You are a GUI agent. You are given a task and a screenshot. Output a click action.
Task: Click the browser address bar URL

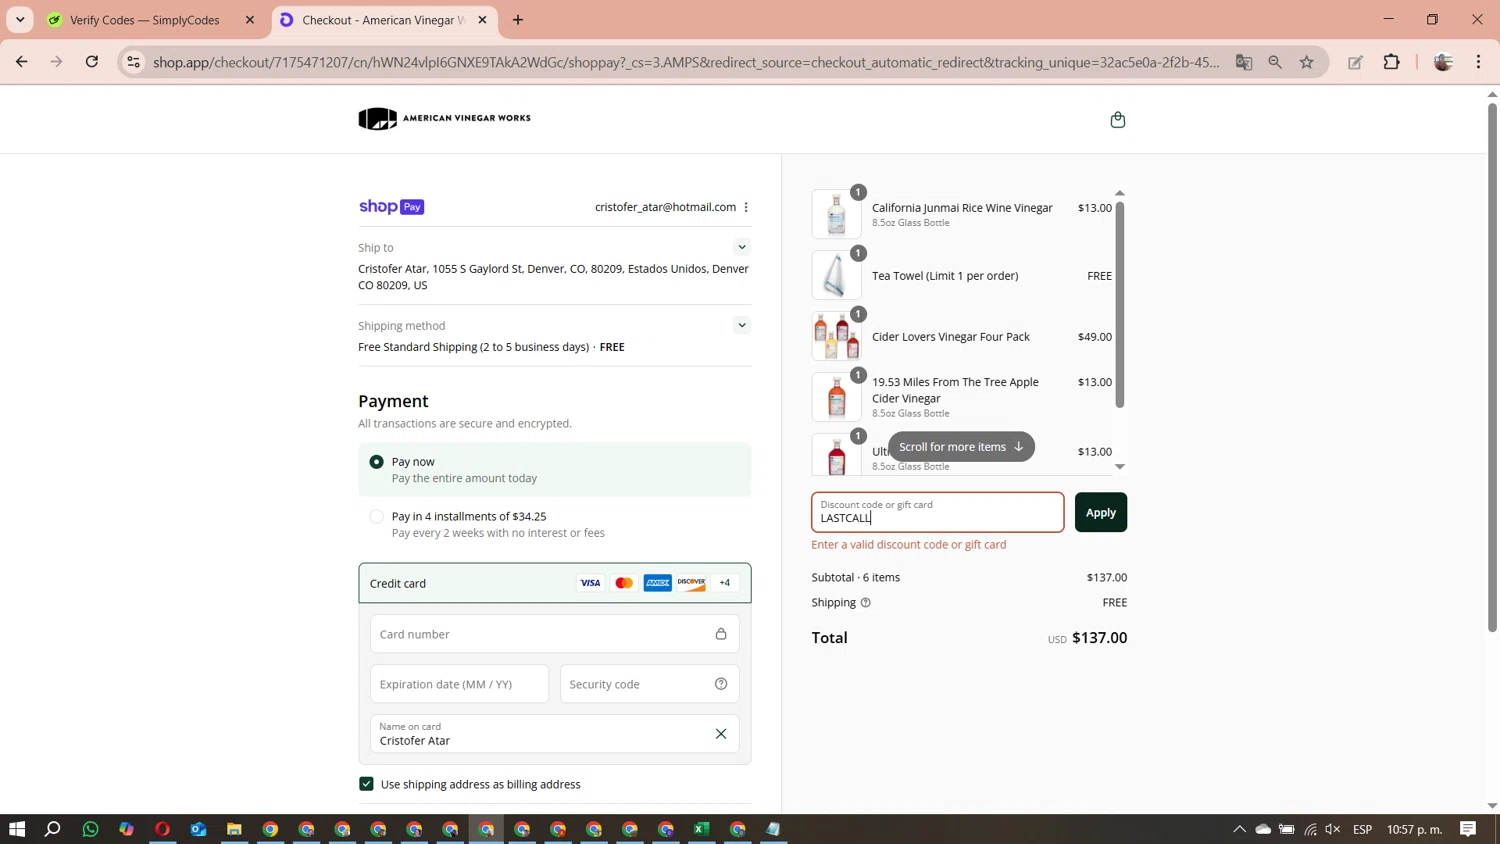click(686, 62)
